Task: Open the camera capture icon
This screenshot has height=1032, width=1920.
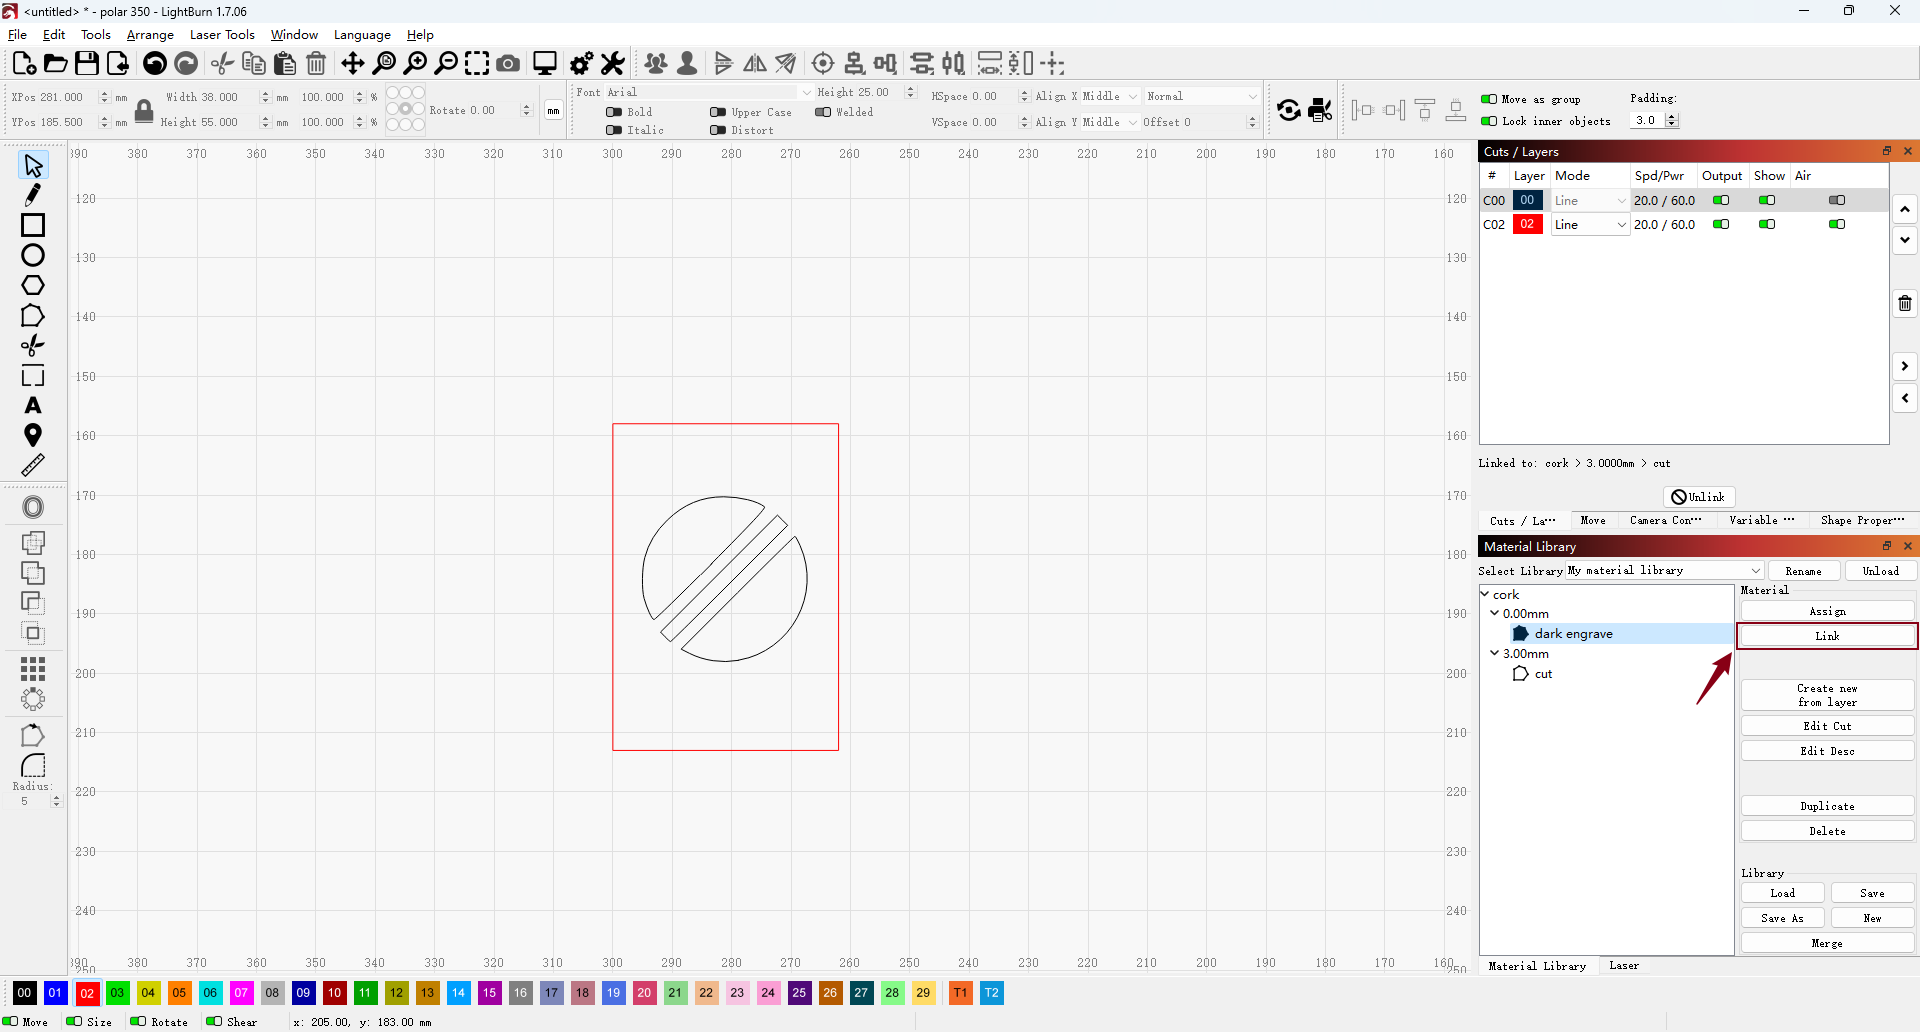Action: click(508, 63)
